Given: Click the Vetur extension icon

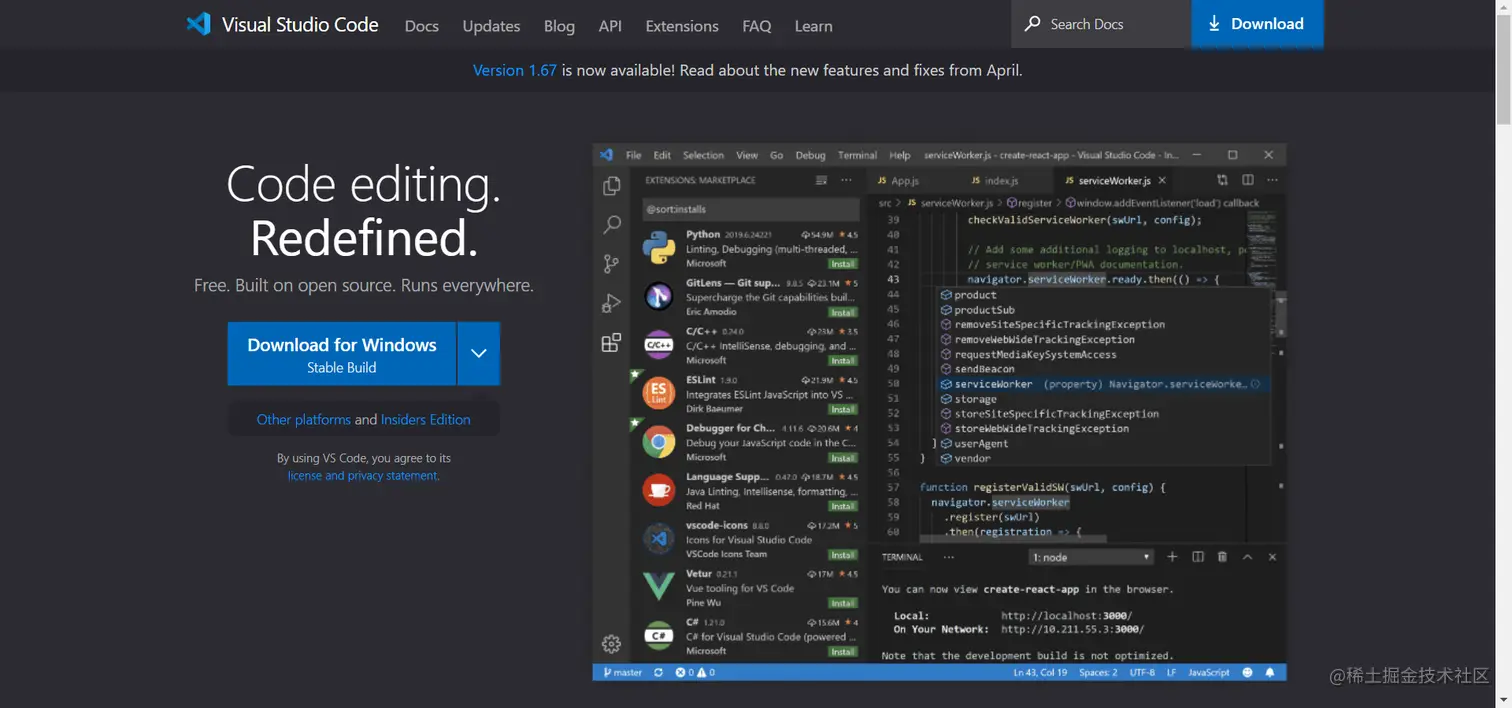Looking at the screenshot, I should pyautogui.click(x=658, y=586).
